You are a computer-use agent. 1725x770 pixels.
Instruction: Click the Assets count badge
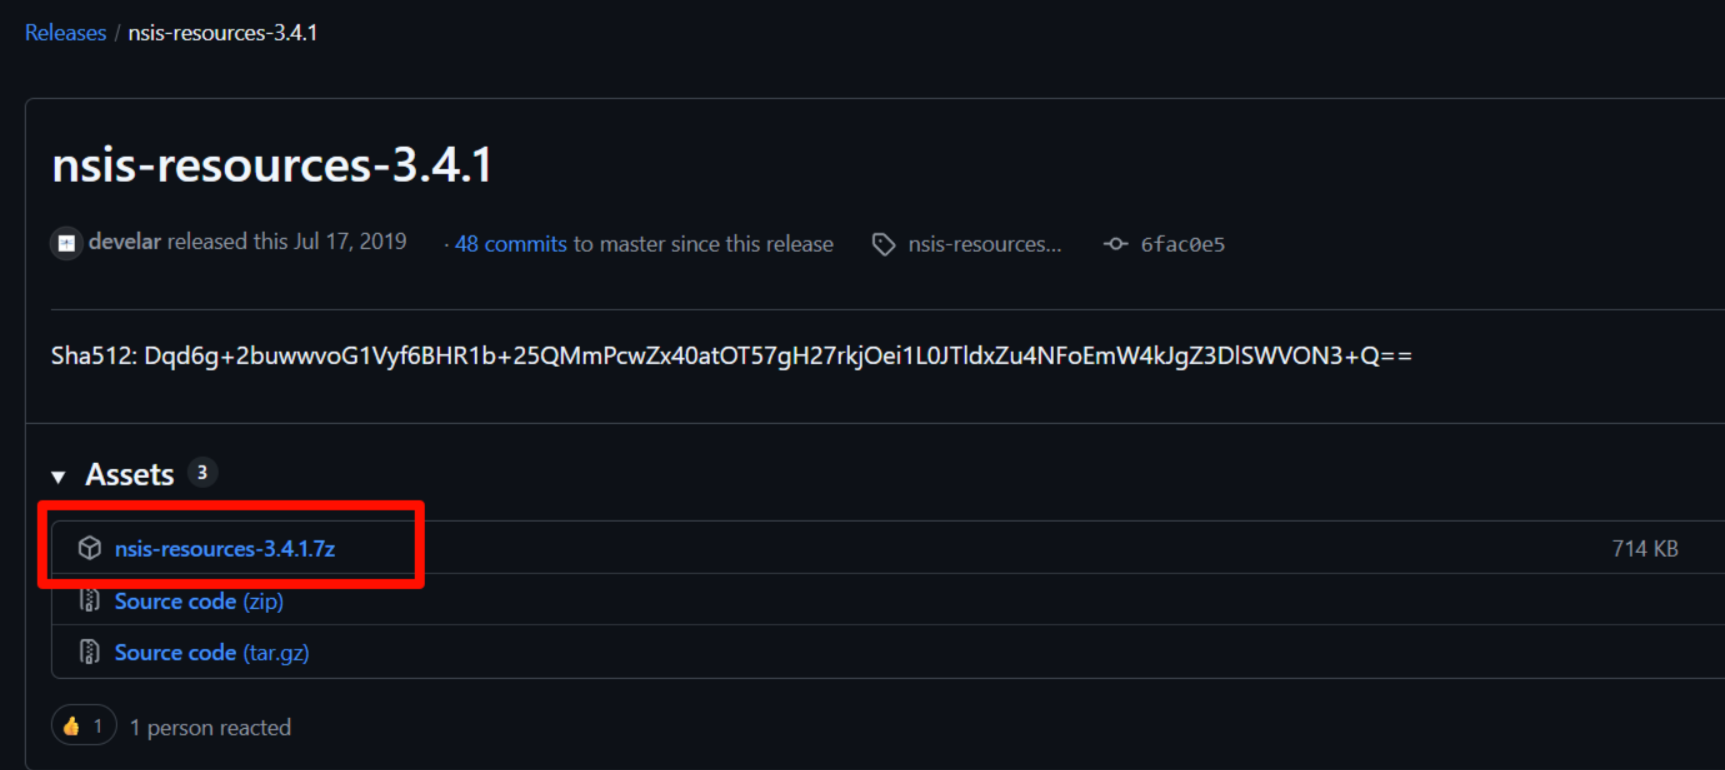pyautogui.click(x=202, y=472)
